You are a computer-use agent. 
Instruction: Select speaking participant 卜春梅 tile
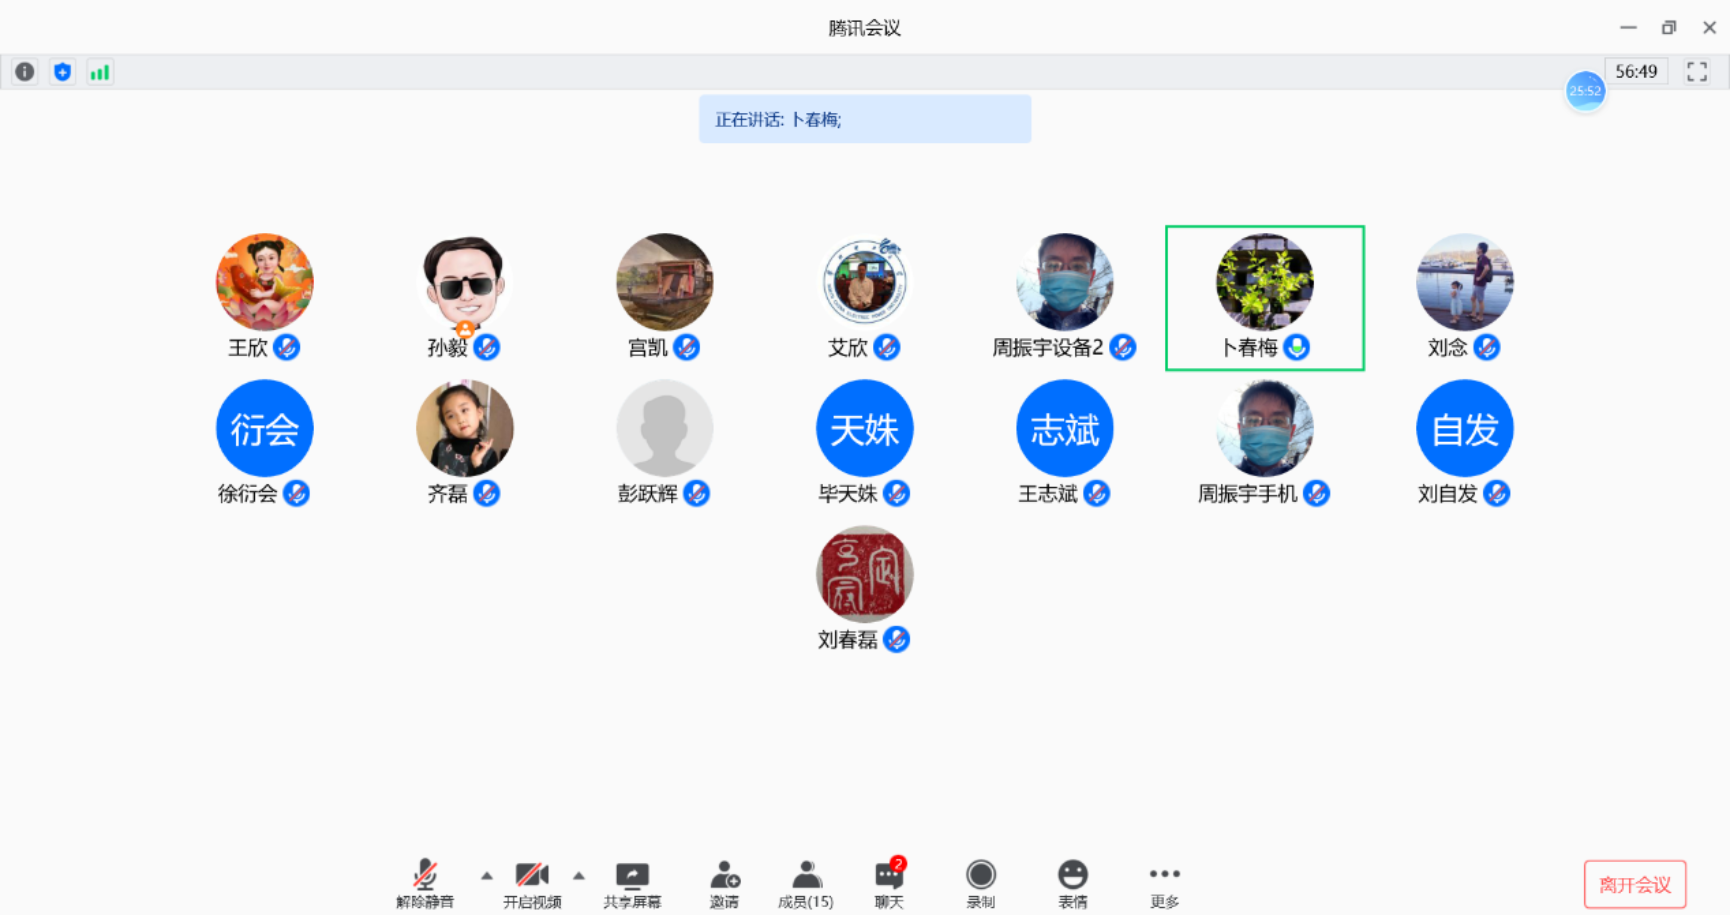1264,297
